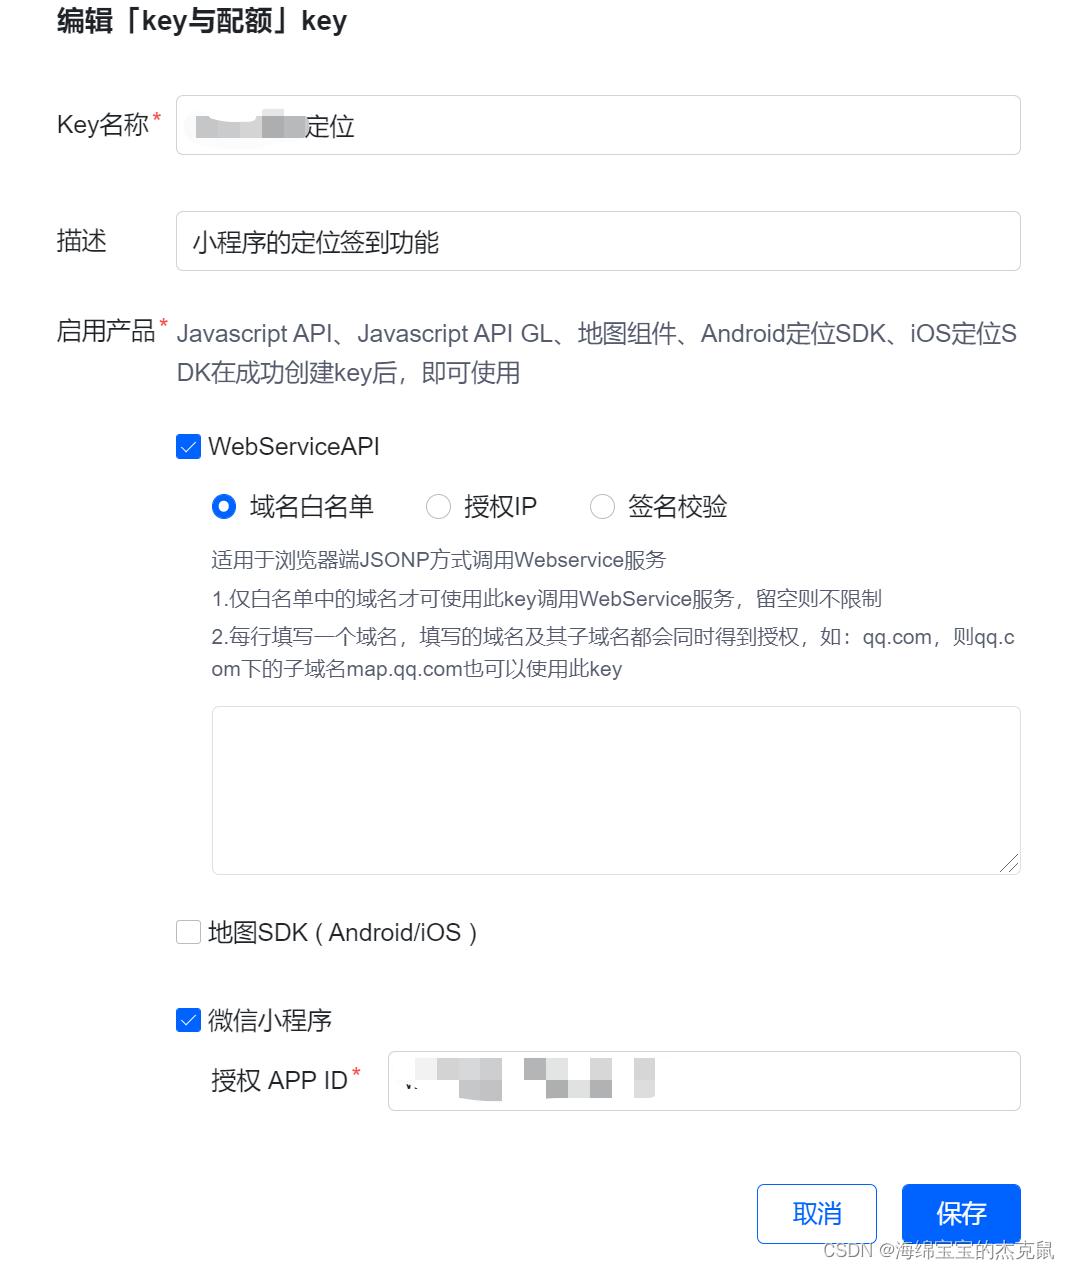
Task: Click the Key名称 input field
Action: tap(598, 125)
